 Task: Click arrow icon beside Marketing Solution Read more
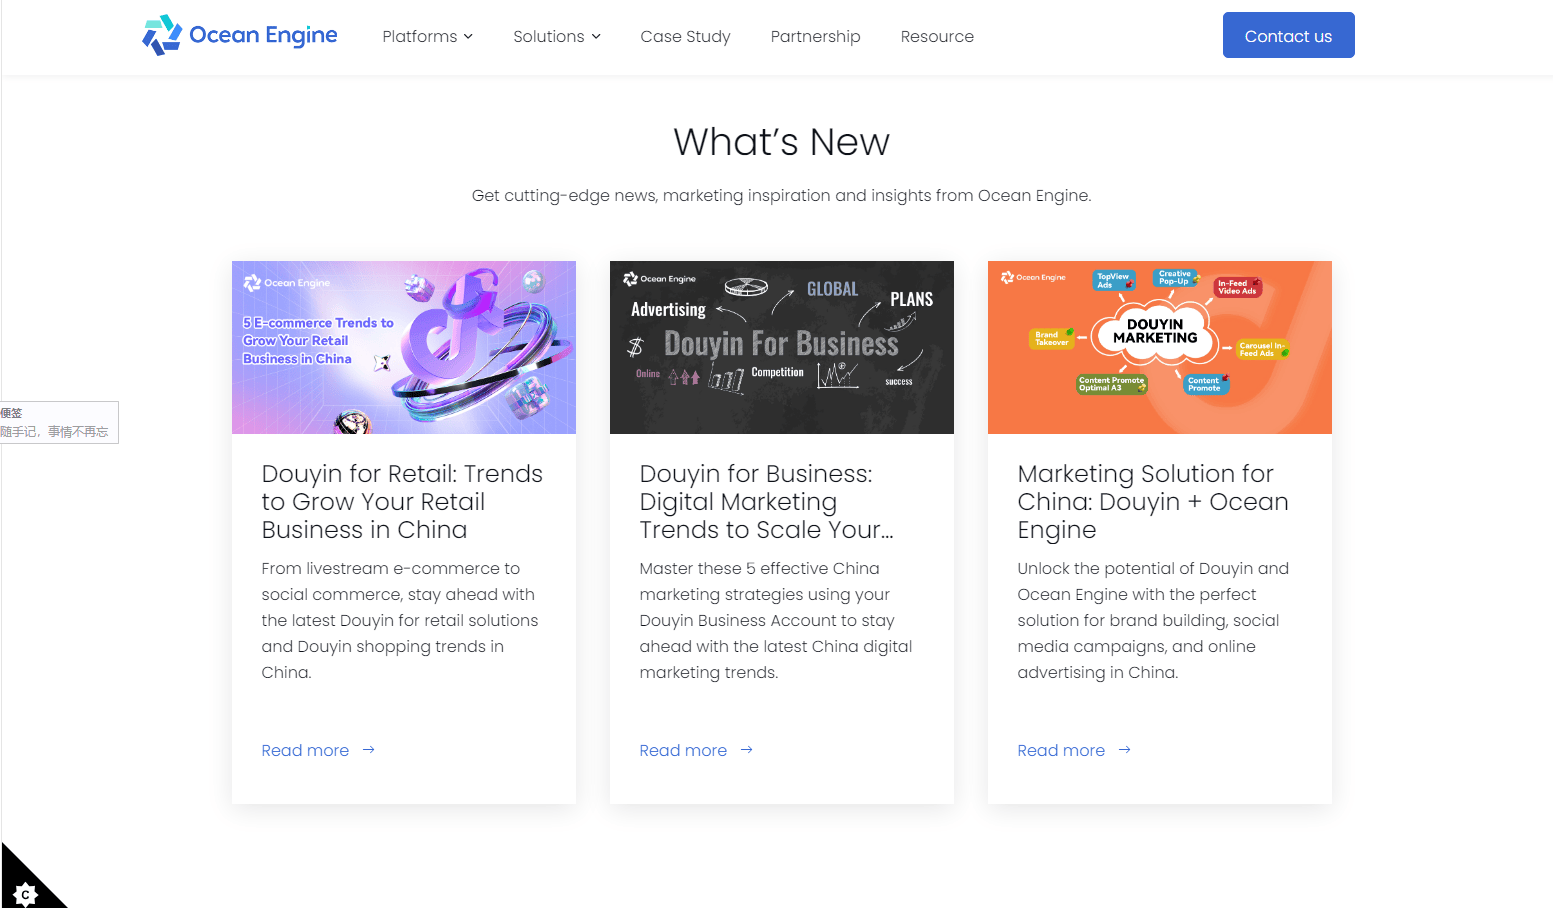coord(1124,750)
